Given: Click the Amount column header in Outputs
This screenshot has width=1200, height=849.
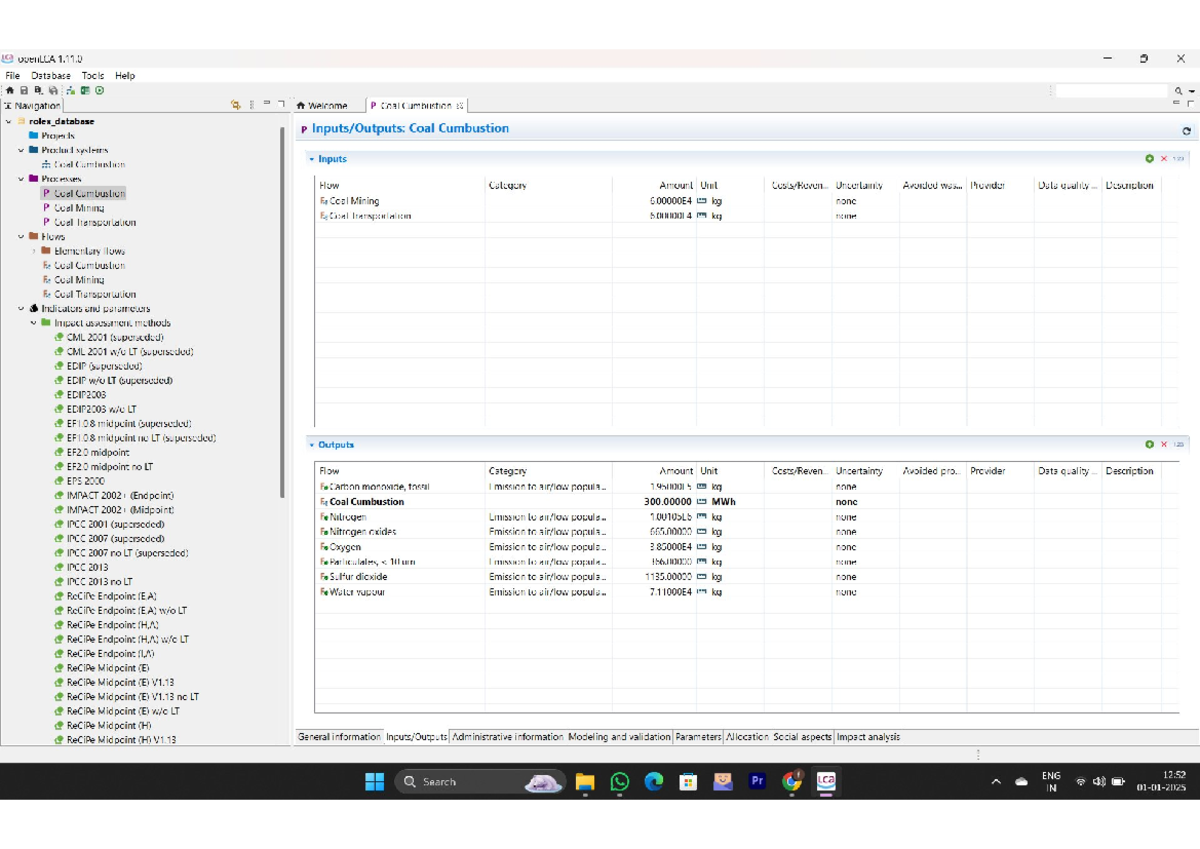Looking at the screenshot, I should [655, 471].
